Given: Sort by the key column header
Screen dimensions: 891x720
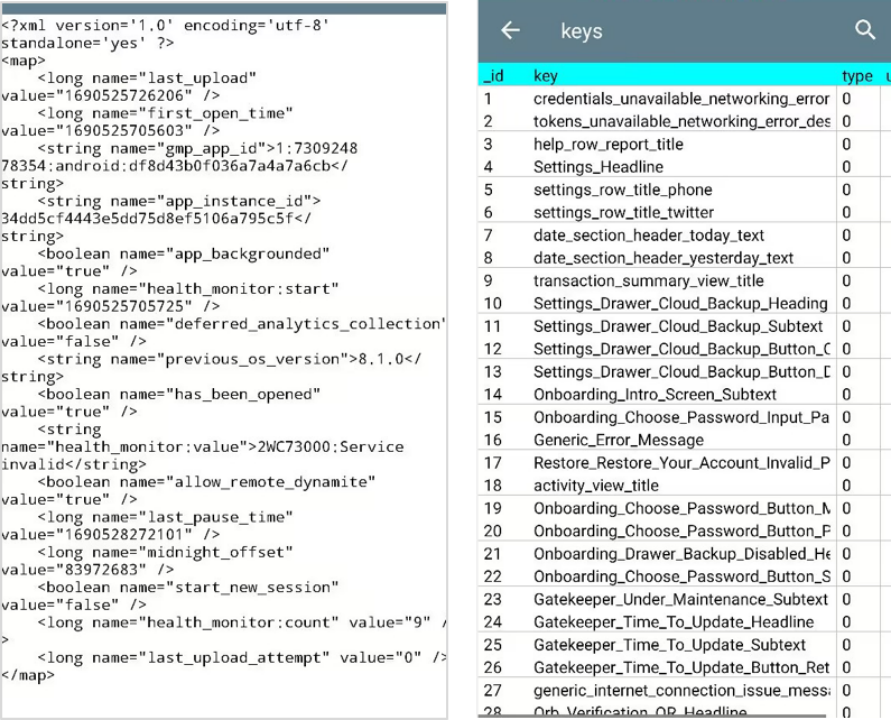Looking at the screenshot, I should (546, 76).
